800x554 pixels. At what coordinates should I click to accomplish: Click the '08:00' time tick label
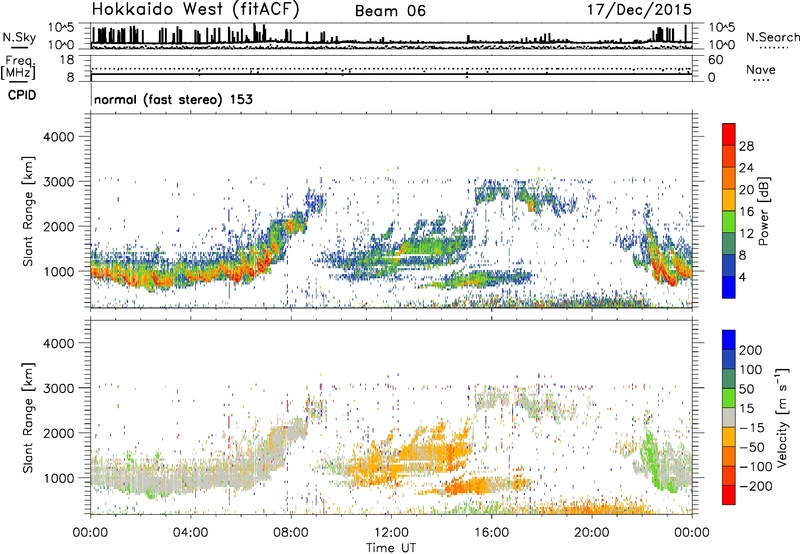[291, 533]
